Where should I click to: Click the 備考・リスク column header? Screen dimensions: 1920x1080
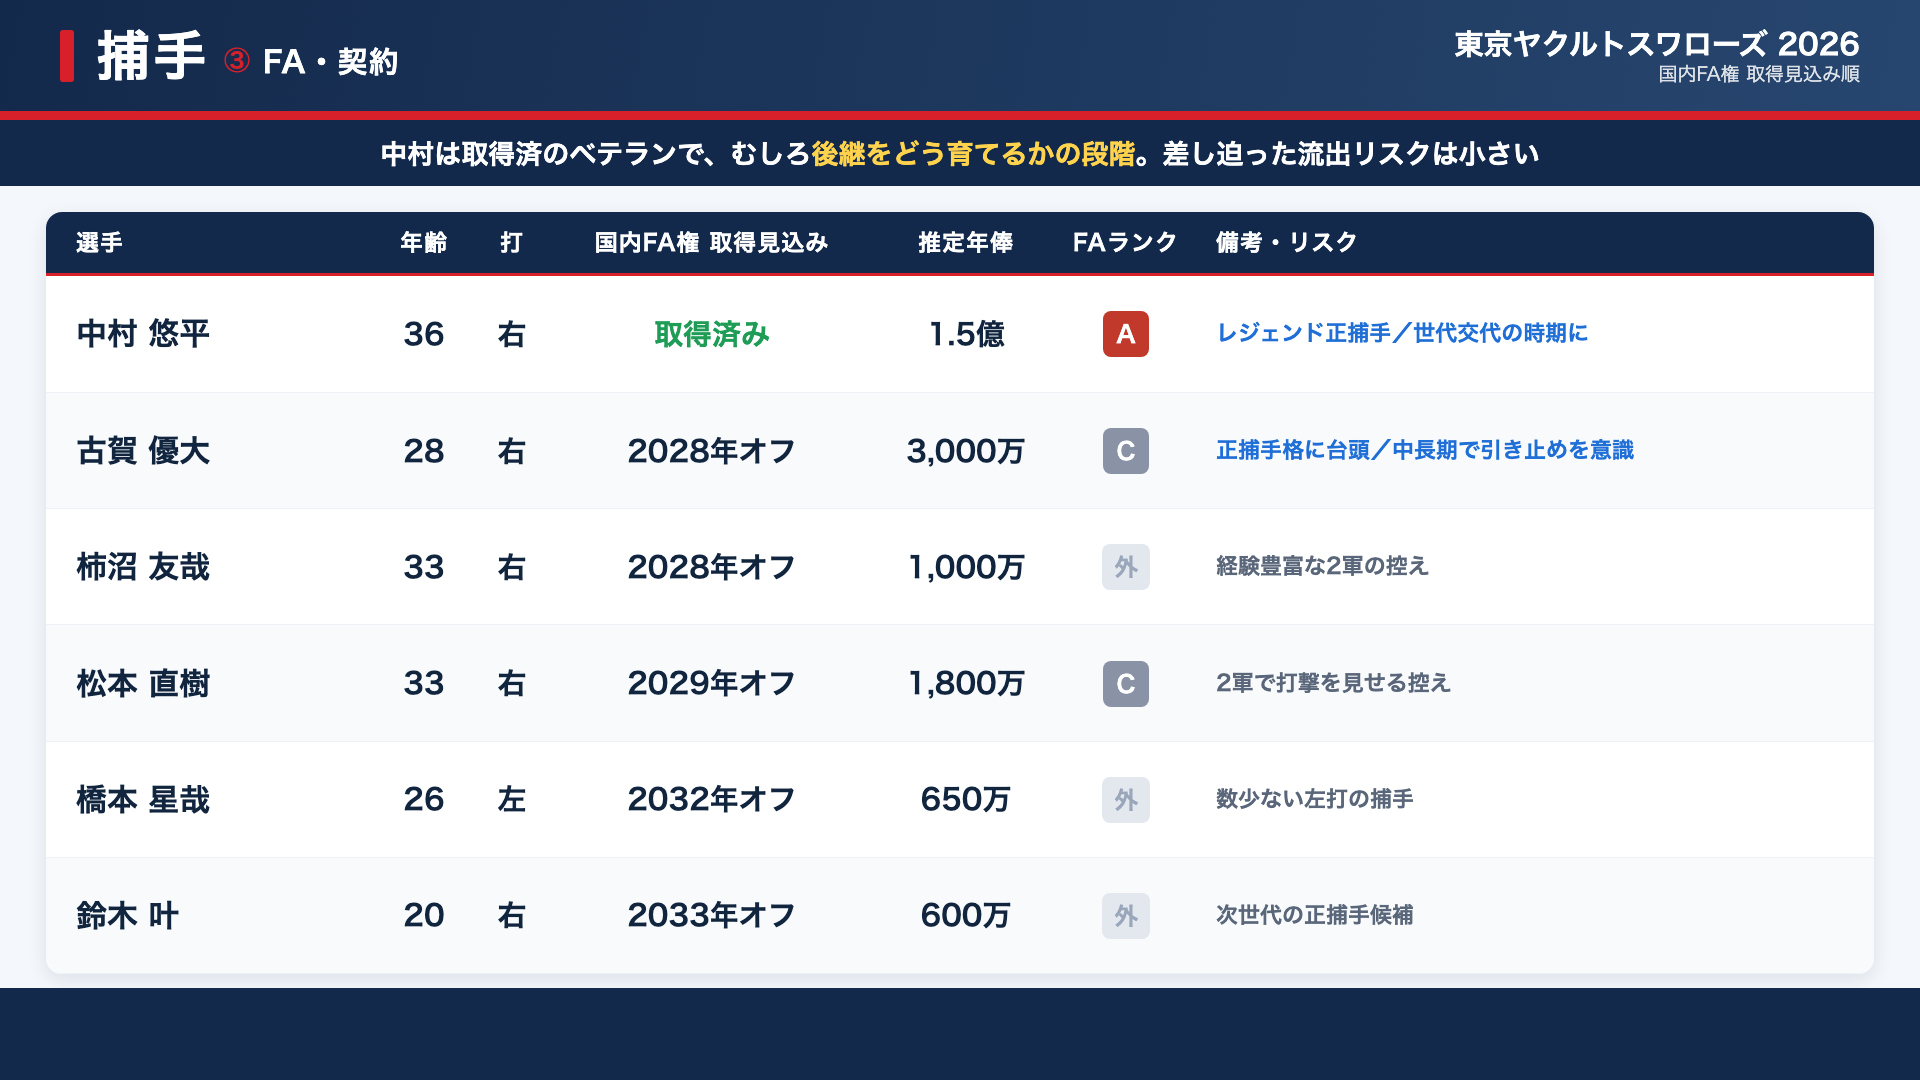[x=1286, y=243]
